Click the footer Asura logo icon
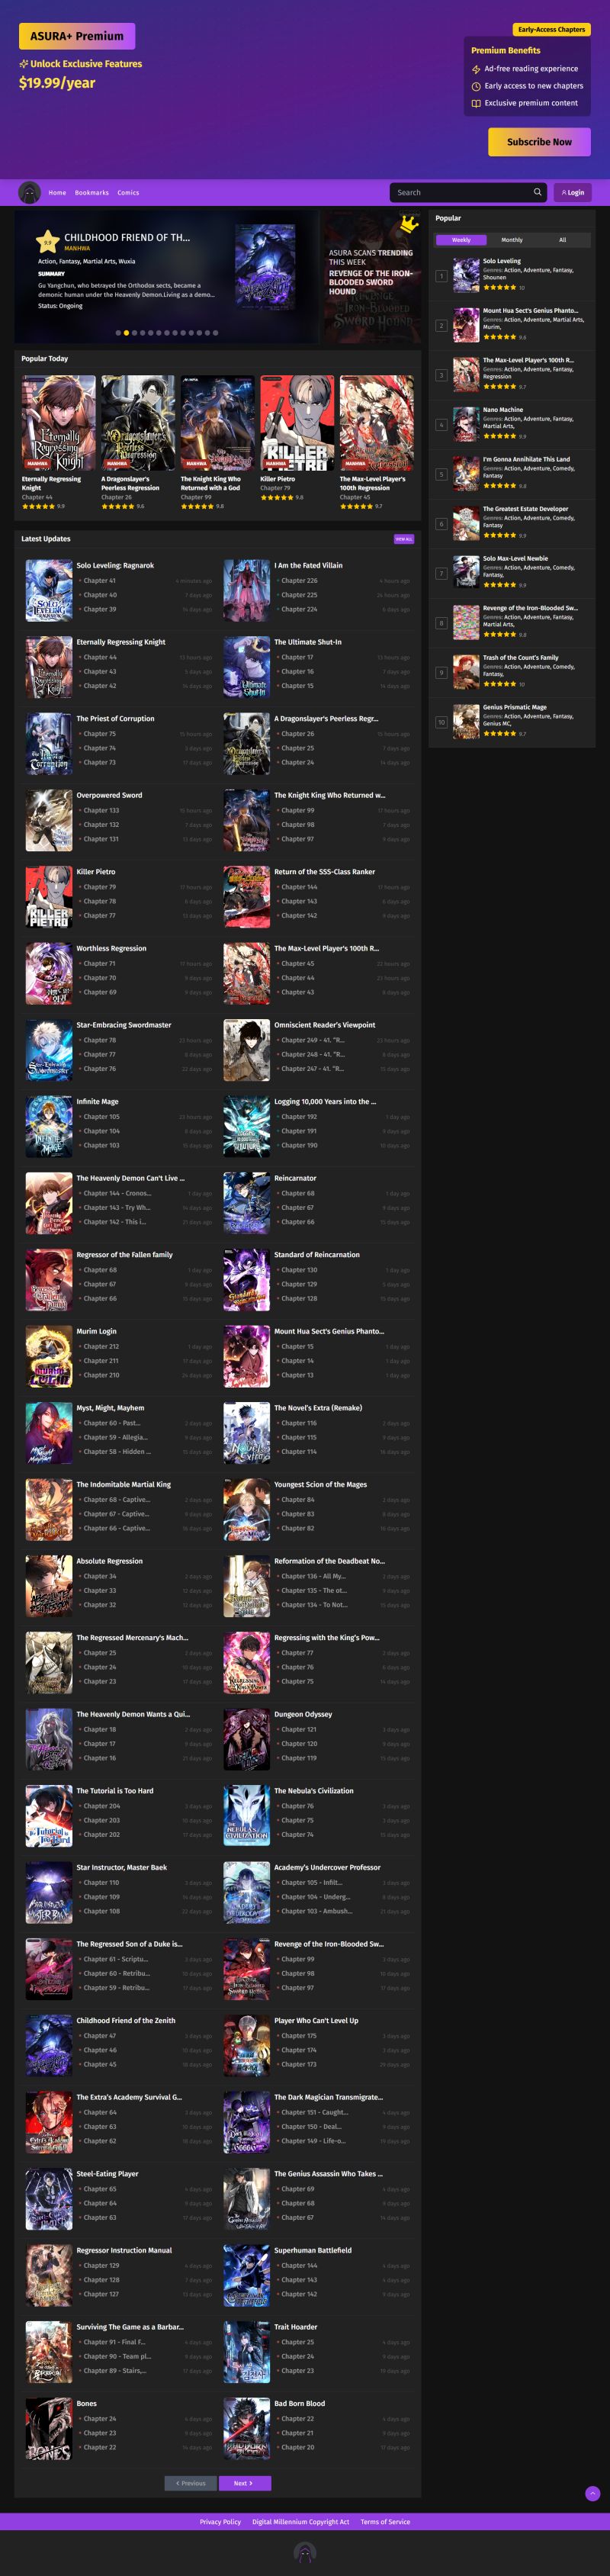The height and width of the screenshot is (2576, 610). click(304, 2555)
